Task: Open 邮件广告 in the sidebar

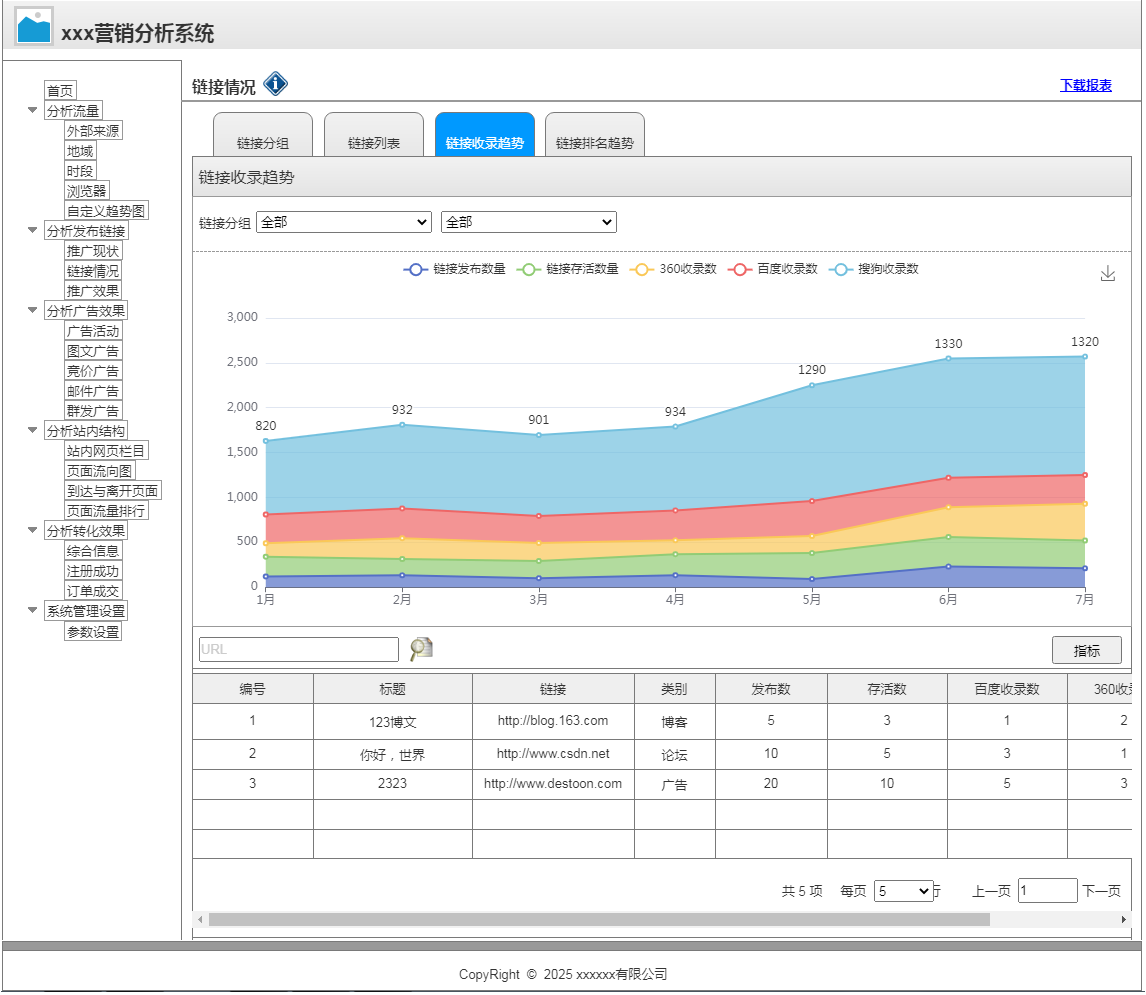Action: (x=93, y=390)
